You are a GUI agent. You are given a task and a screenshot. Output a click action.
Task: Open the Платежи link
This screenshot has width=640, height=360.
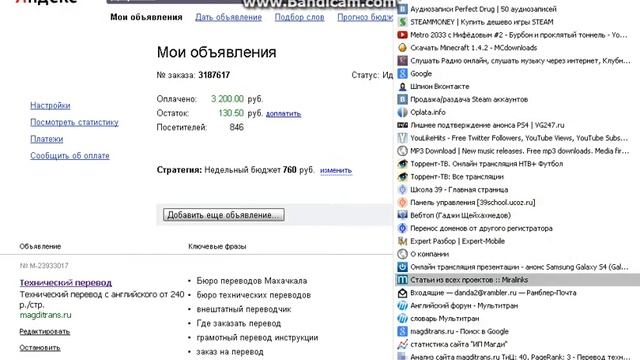point(47,139)
